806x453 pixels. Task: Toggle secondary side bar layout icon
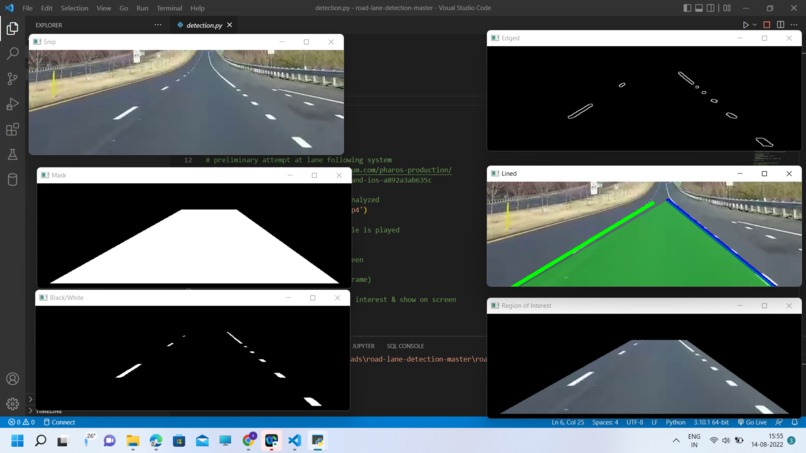710,8
